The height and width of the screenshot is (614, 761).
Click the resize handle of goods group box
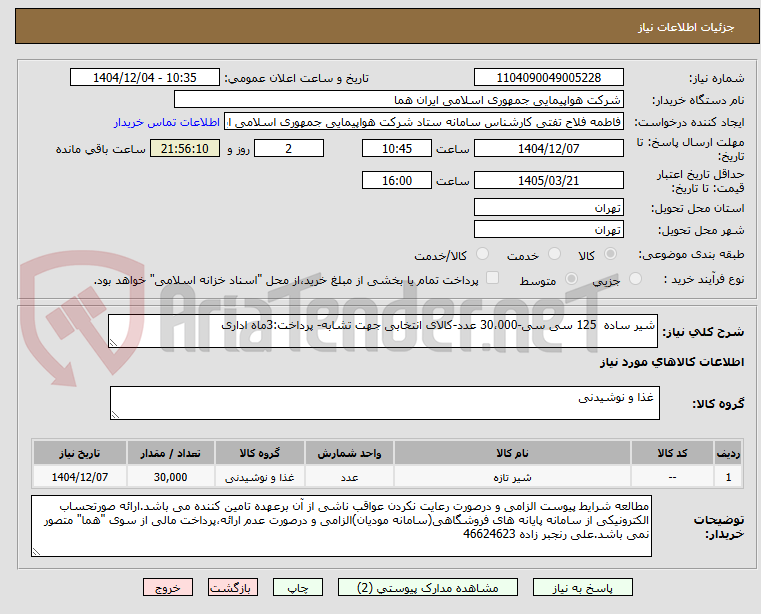tap(116, 415)
